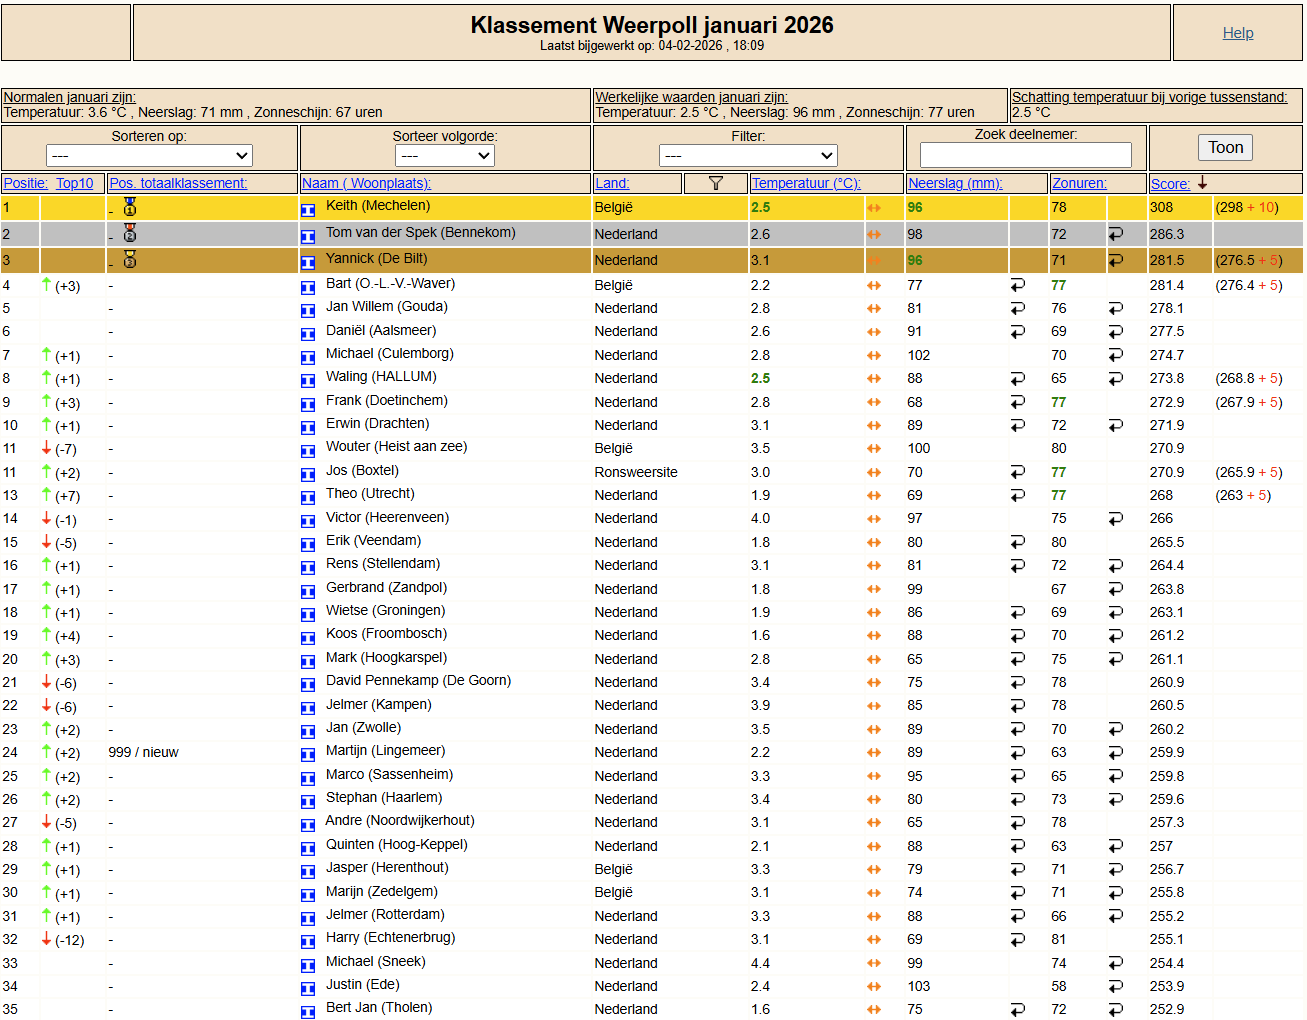This screenshot has width=1307, height=1020.
Task: Open the Filter dropdown
Action: pyautogui.click(x=747, y=155)
